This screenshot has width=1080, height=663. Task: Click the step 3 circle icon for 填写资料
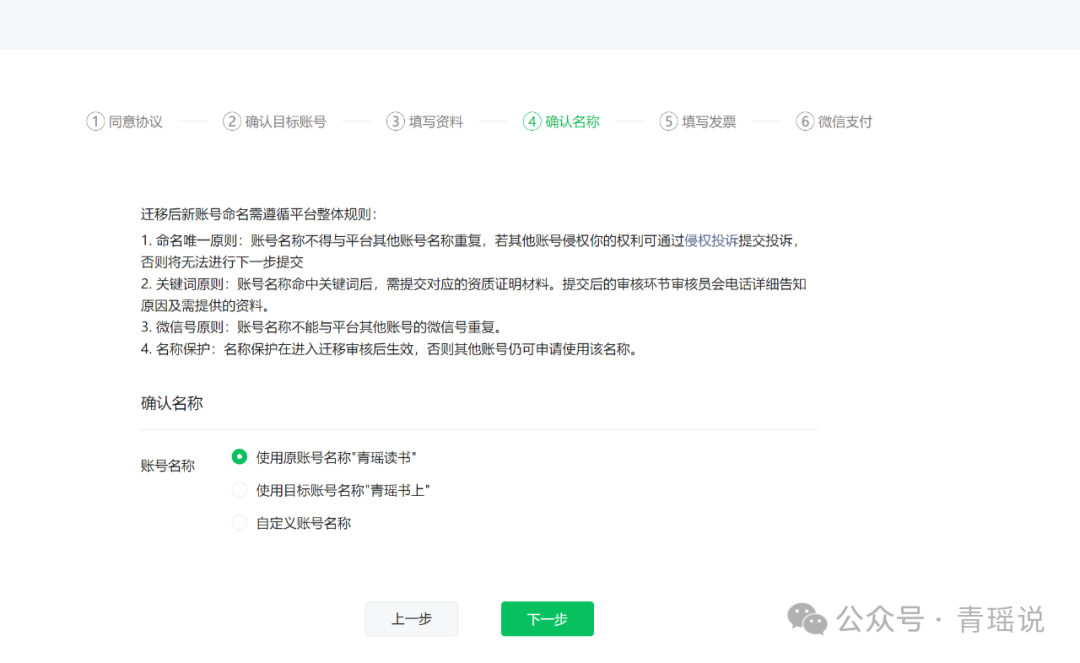click(394, 121)
